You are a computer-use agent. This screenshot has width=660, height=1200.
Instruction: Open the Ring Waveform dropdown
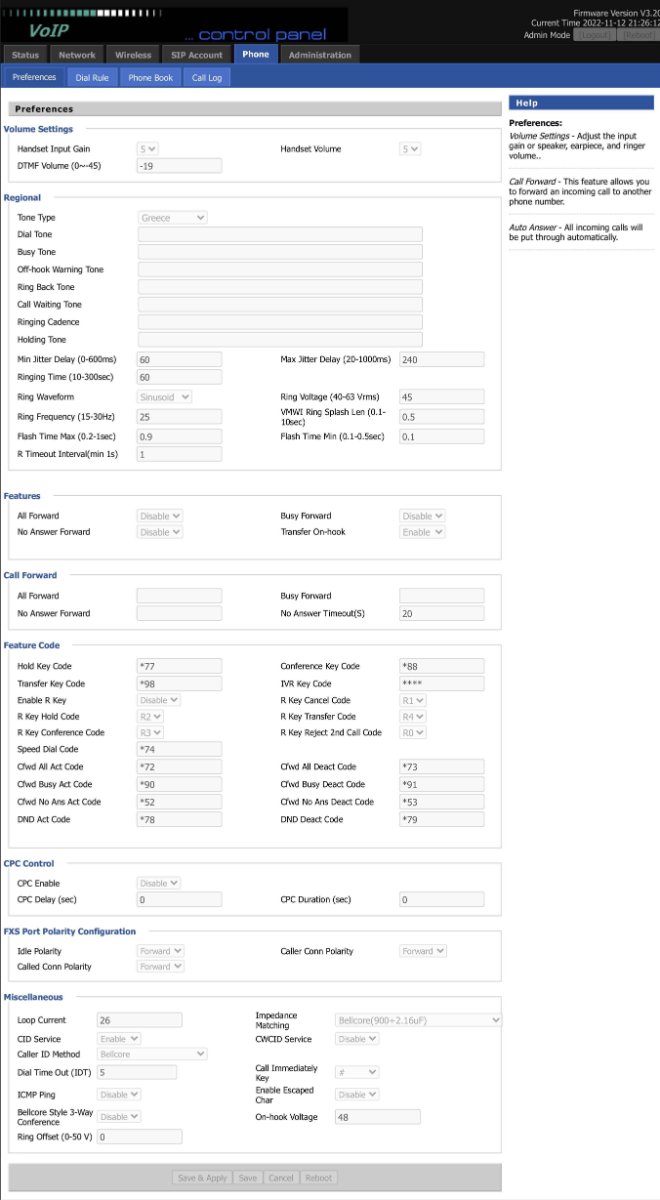click(x=165, y=397)
